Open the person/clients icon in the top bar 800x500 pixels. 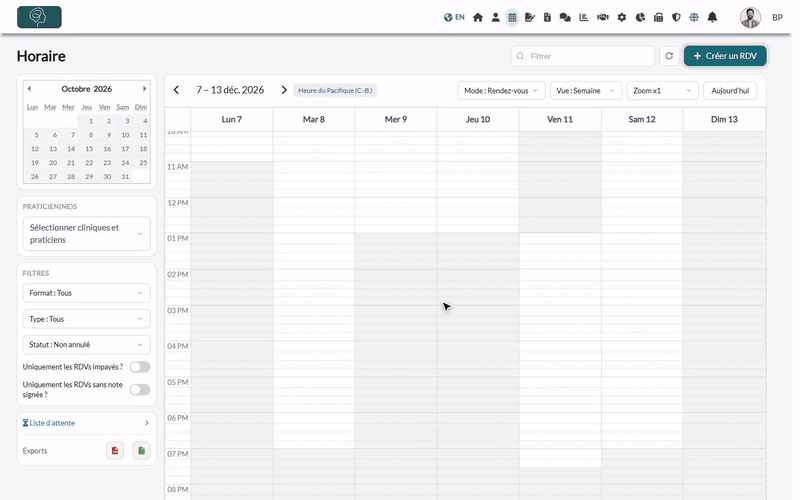pyautogui.click(x=495, y=17)
